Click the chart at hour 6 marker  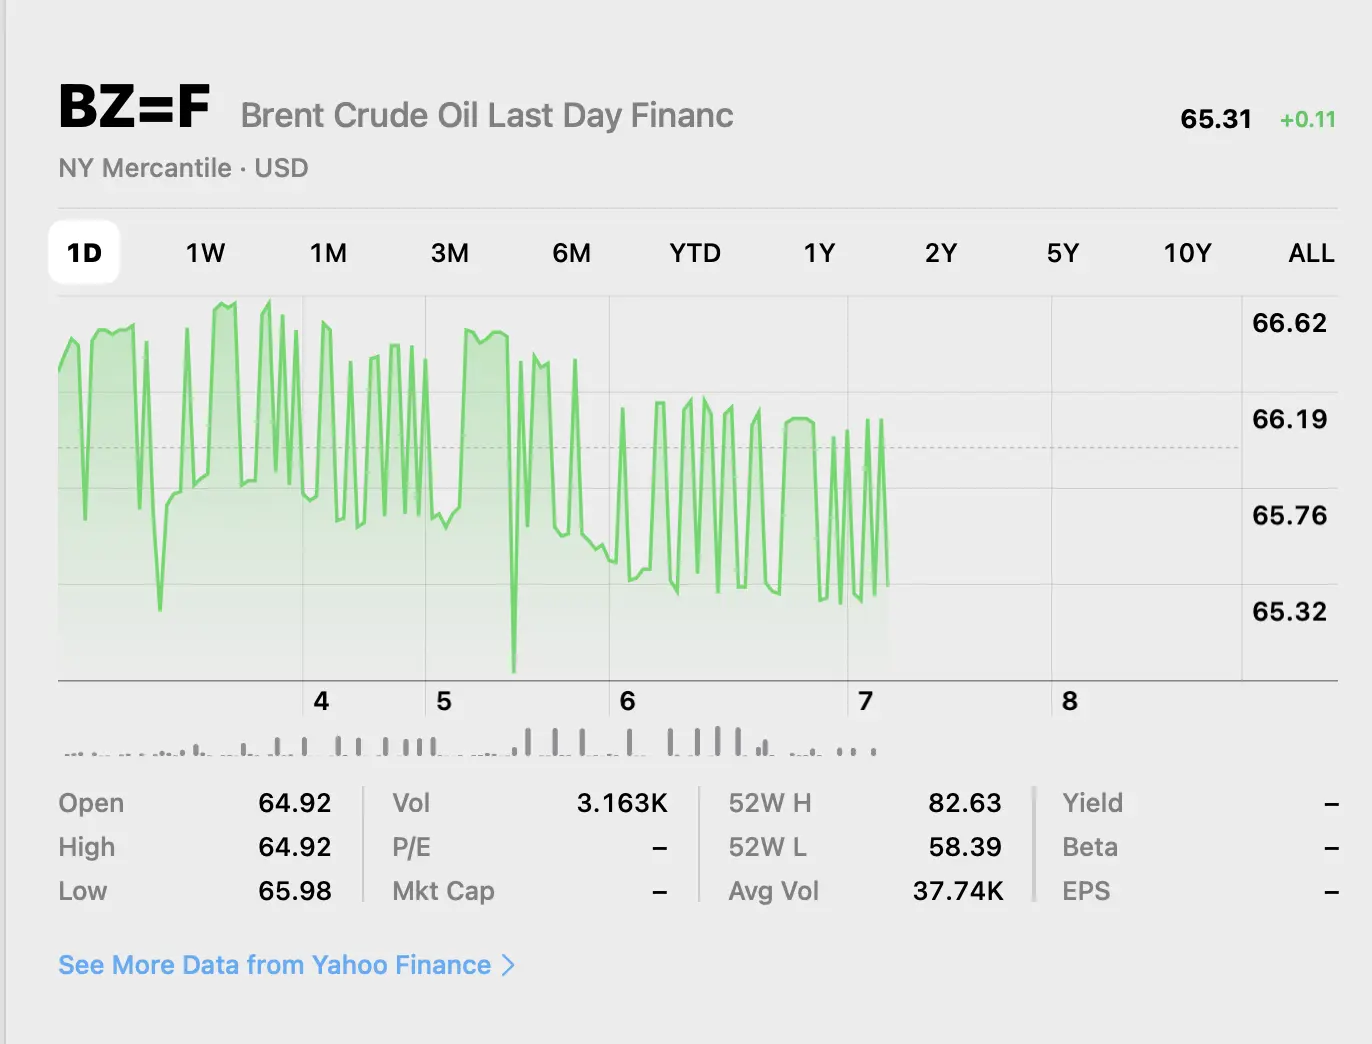[x=627, y=701]
